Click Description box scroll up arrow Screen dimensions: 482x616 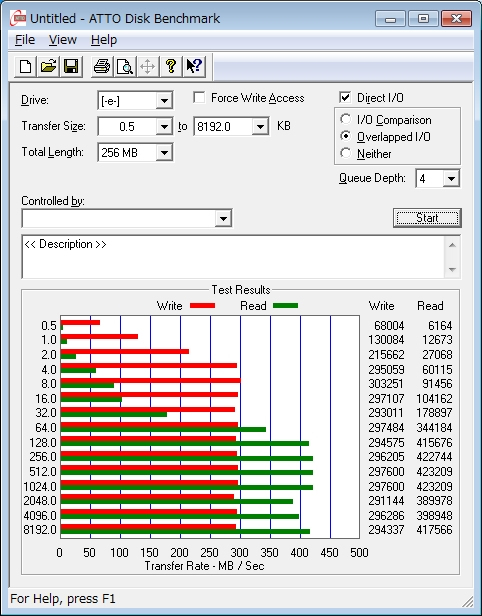(x=452, y=245)
